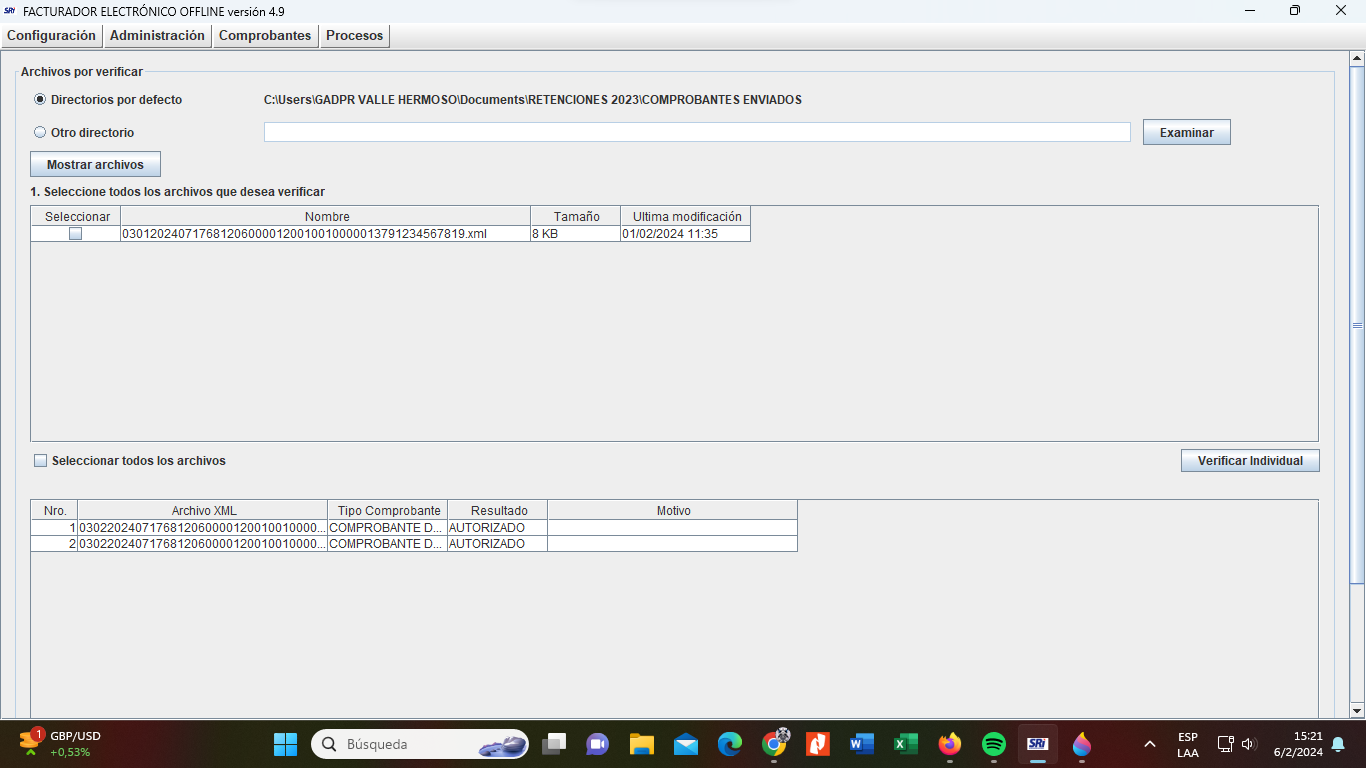Open the Configuración menu
1366x768 pixels.
(51, 35)
